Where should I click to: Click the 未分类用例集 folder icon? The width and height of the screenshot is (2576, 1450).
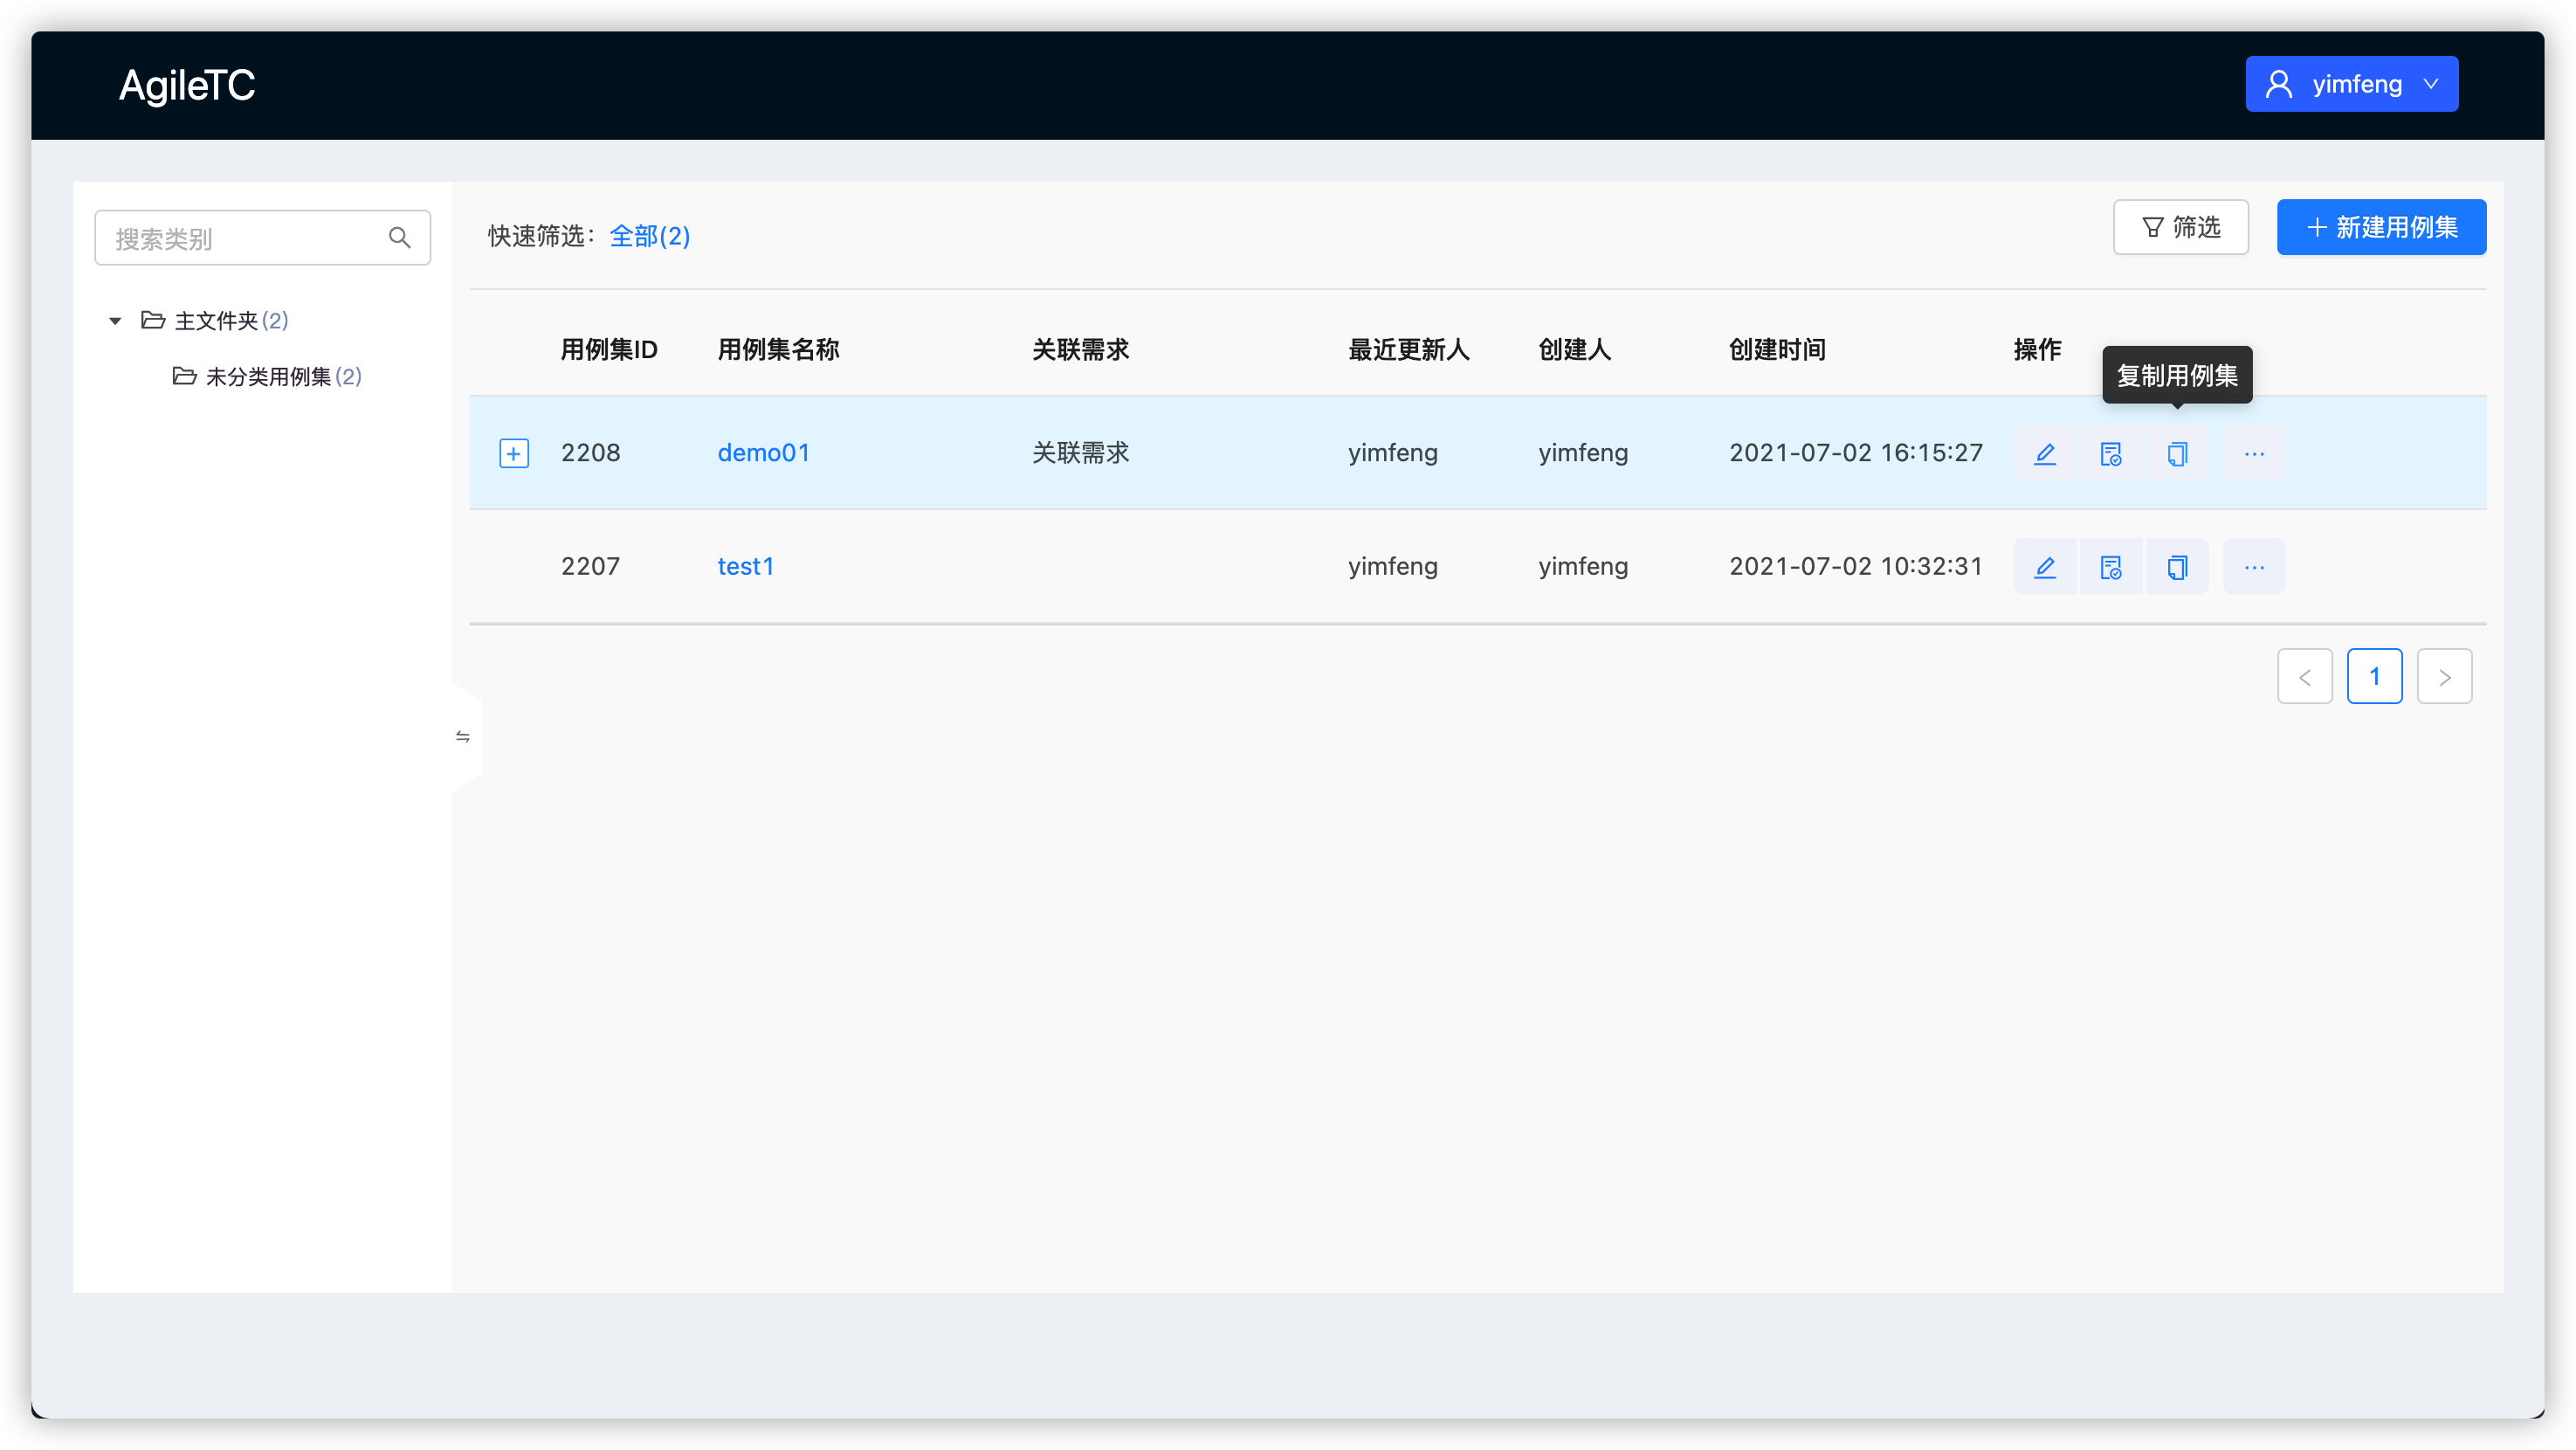click(x=184, y=376)
